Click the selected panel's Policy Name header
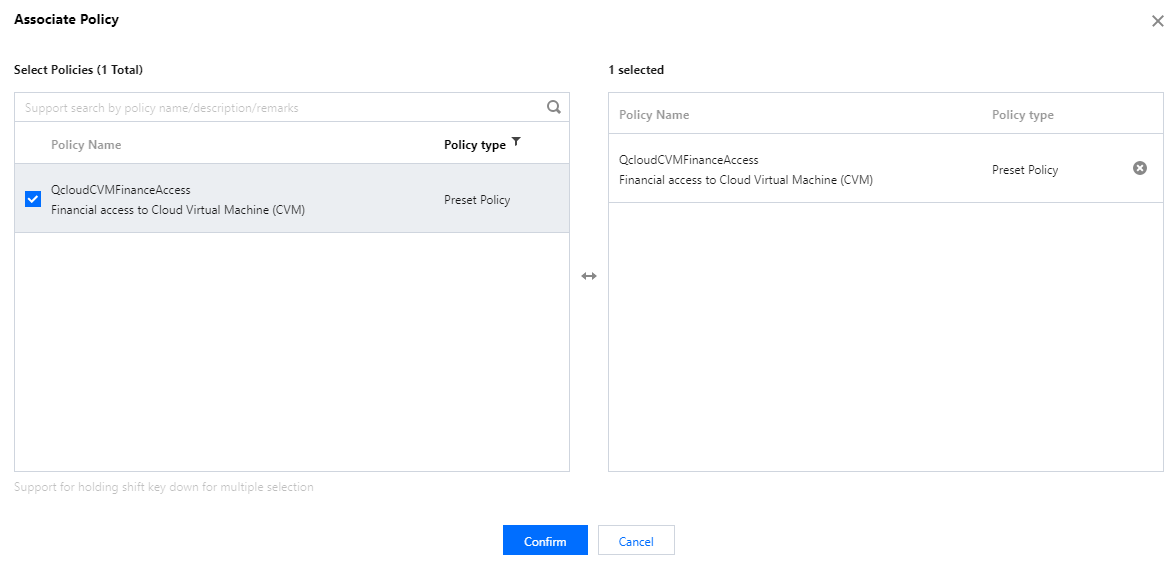This screenshot has width=1169, height=568. coord(654,115)
